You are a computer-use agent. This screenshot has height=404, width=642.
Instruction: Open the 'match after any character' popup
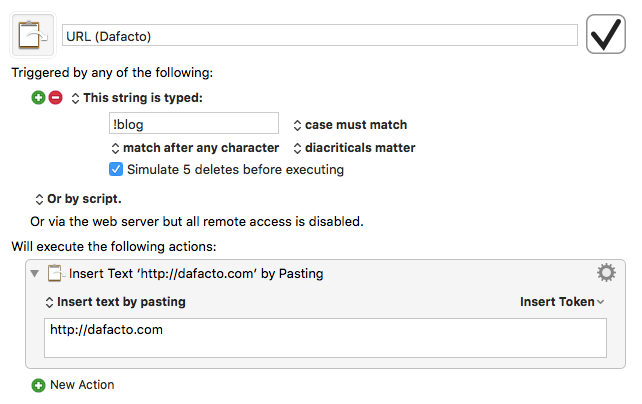(x=195, y=148)
